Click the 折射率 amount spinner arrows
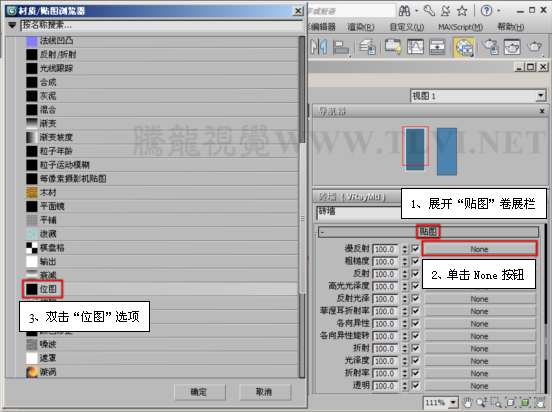 click(x=405, y=373)
